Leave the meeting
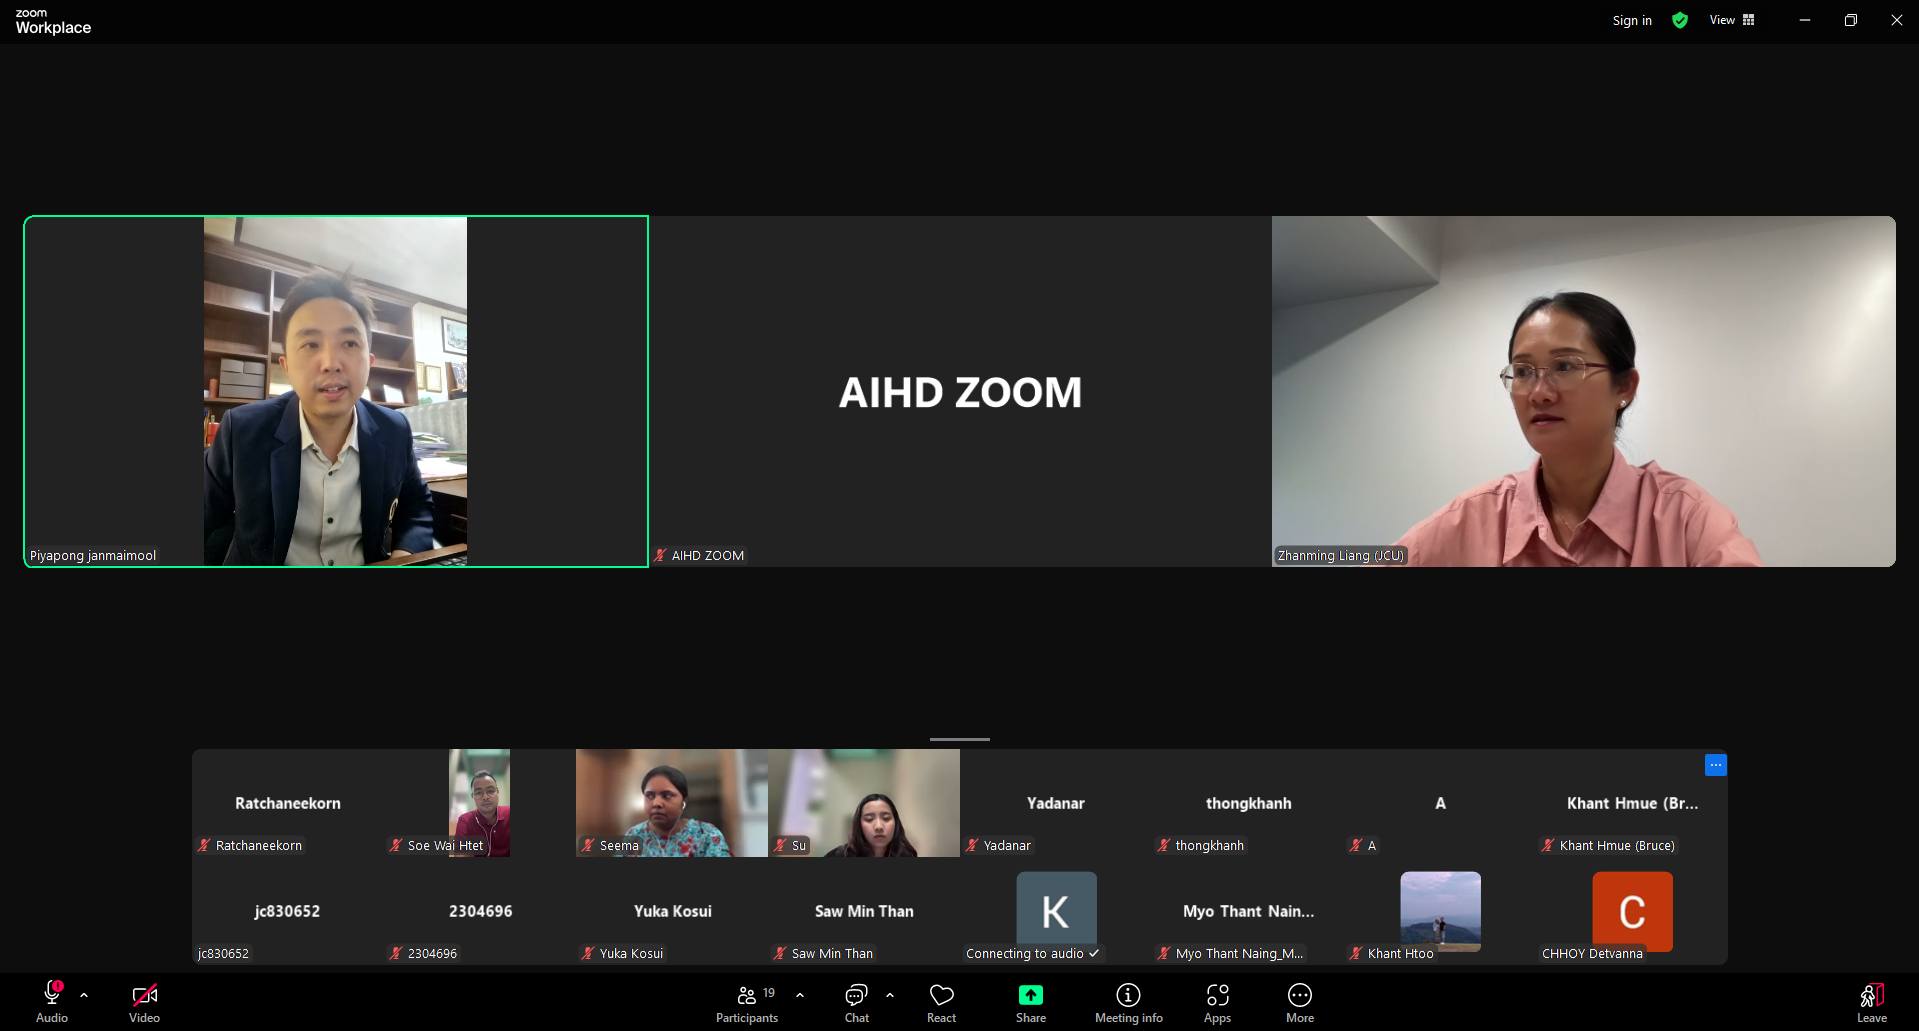This screenshot has height=1031, width=1919. point(1872,1003)
